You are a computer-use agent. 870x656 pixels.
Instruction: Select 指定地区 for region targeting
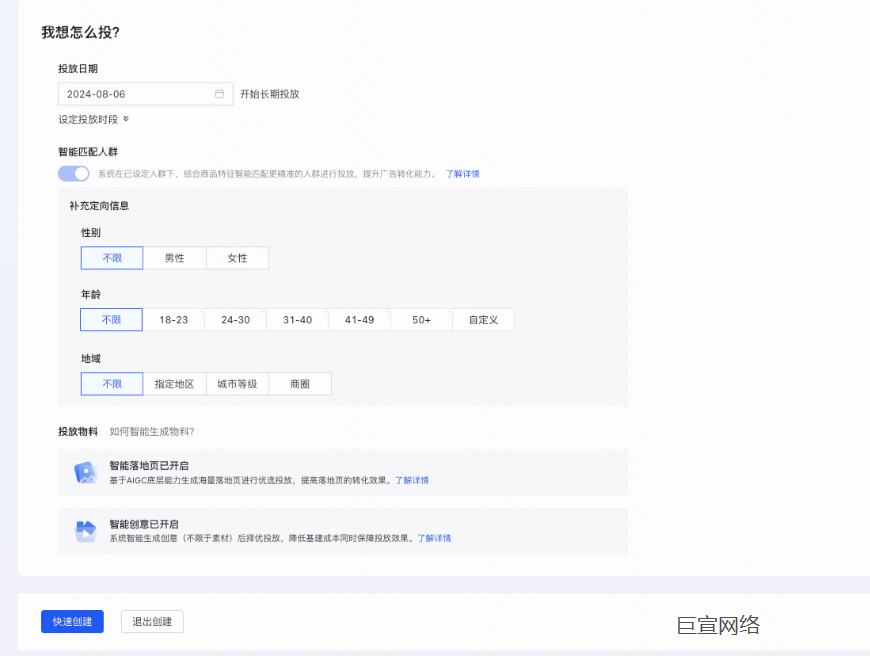(x=174, y=383)
